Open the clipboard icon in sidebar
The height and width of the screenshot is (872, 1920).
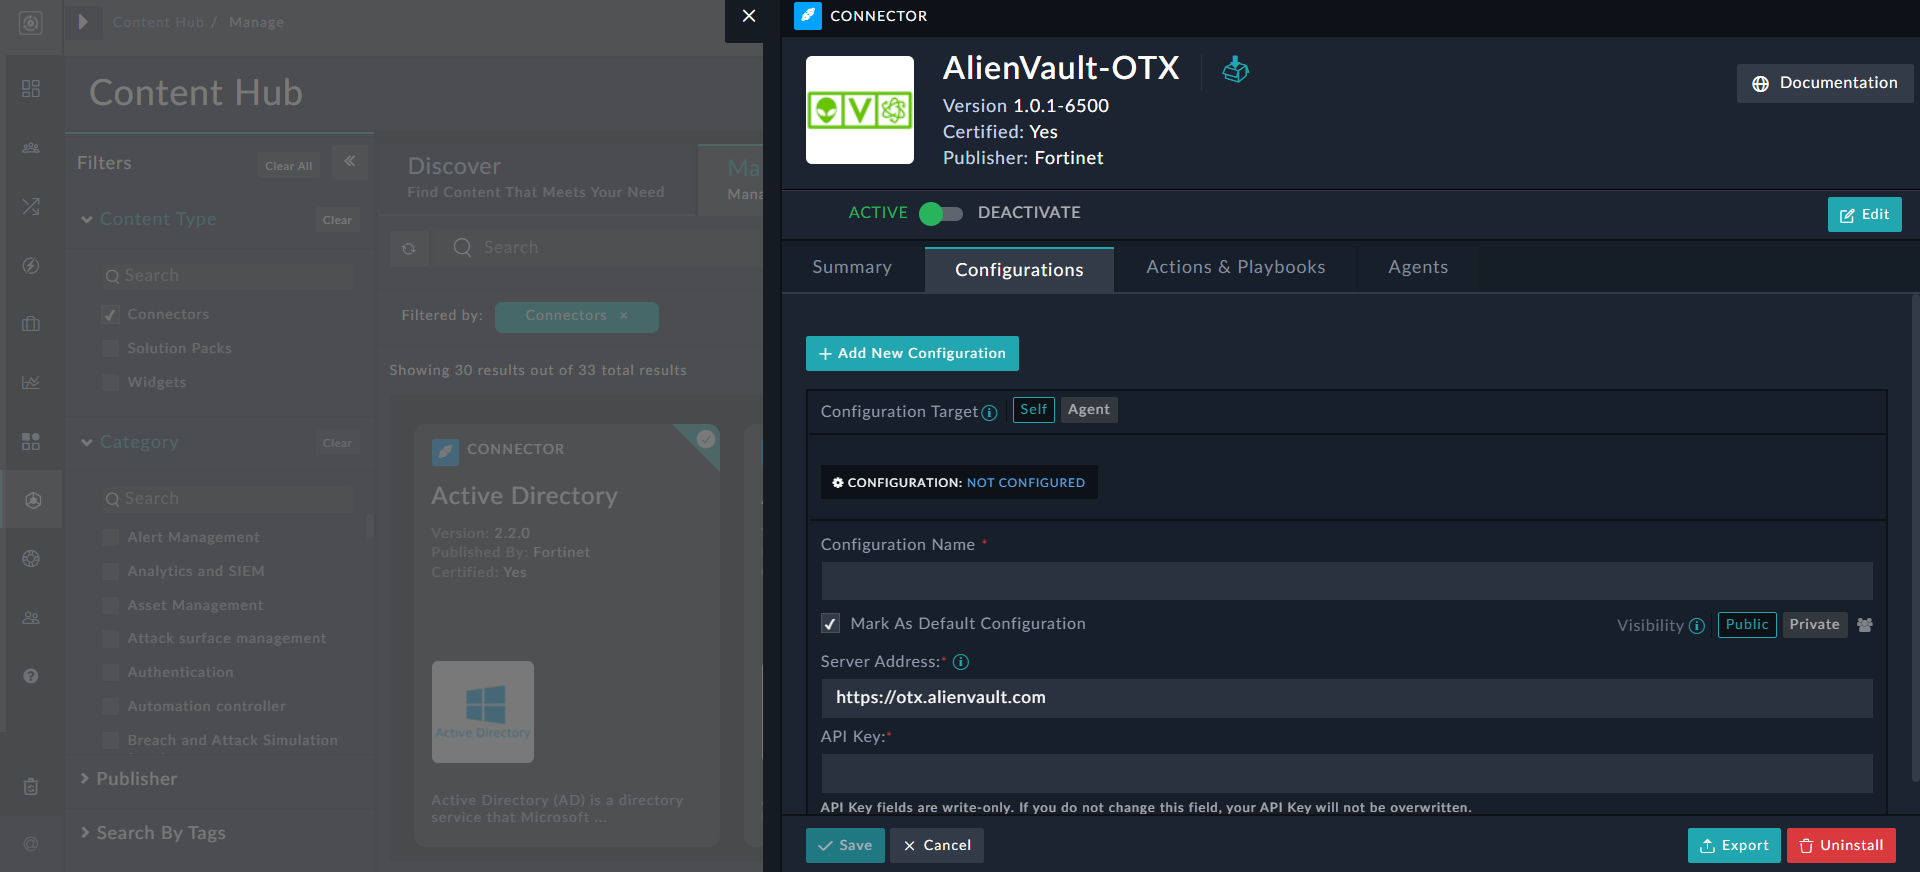pyautogui.click(x=31, y=787)
